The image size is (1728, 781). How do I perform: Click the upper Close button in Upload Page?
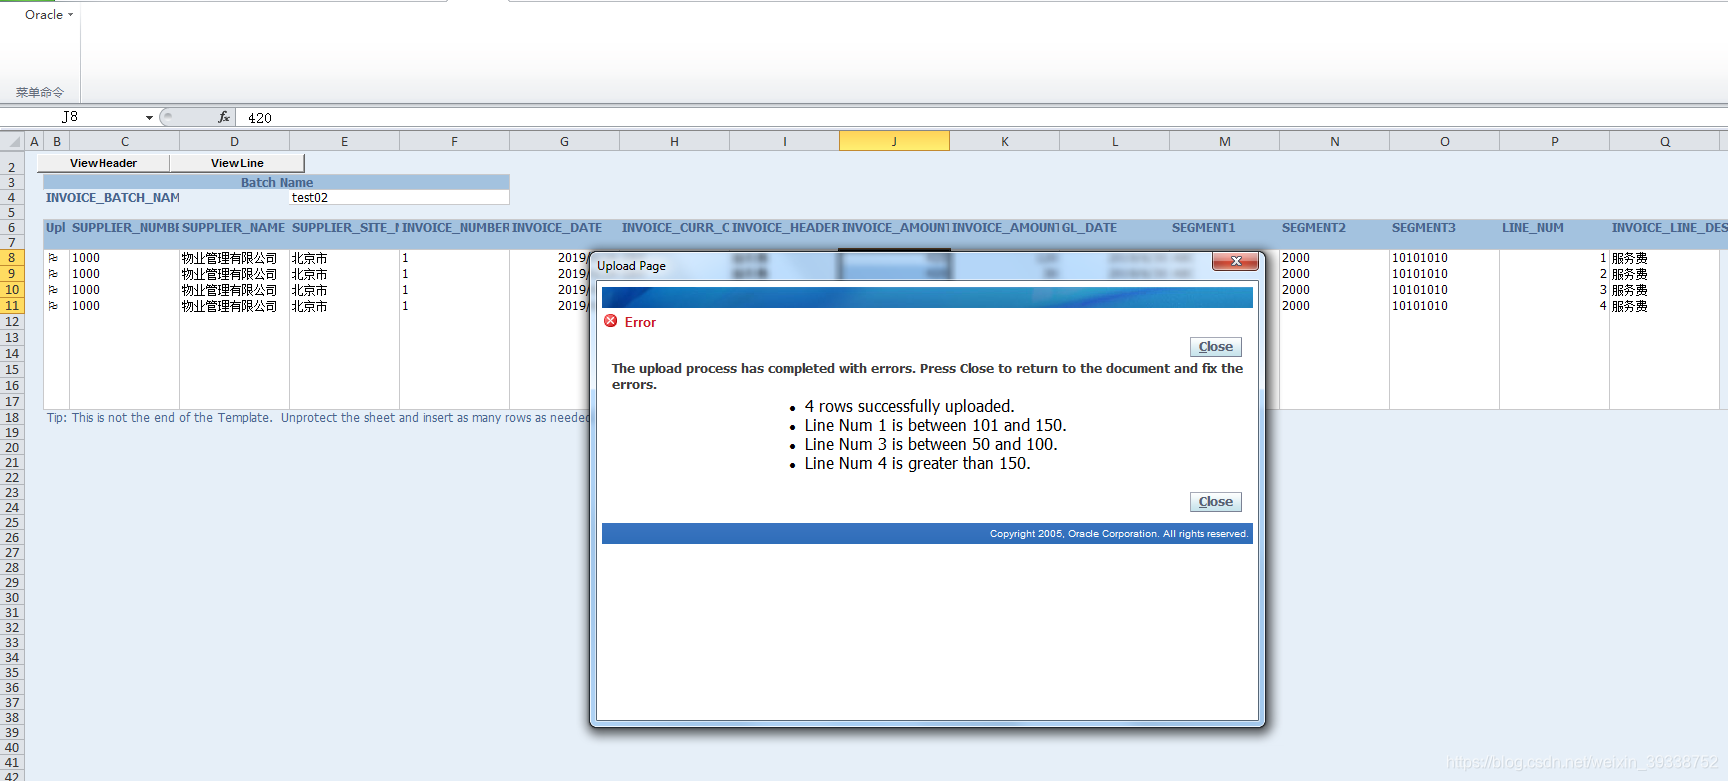1216,347
